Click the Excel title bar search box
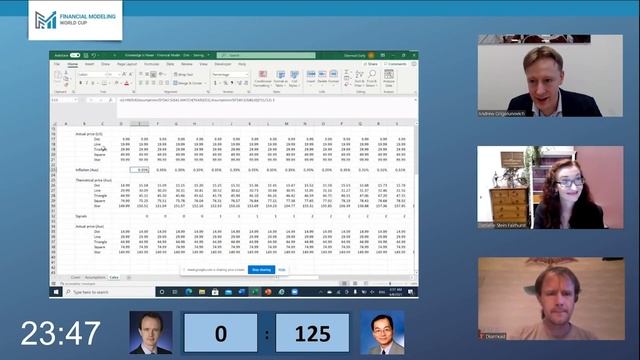 point(266,55)
